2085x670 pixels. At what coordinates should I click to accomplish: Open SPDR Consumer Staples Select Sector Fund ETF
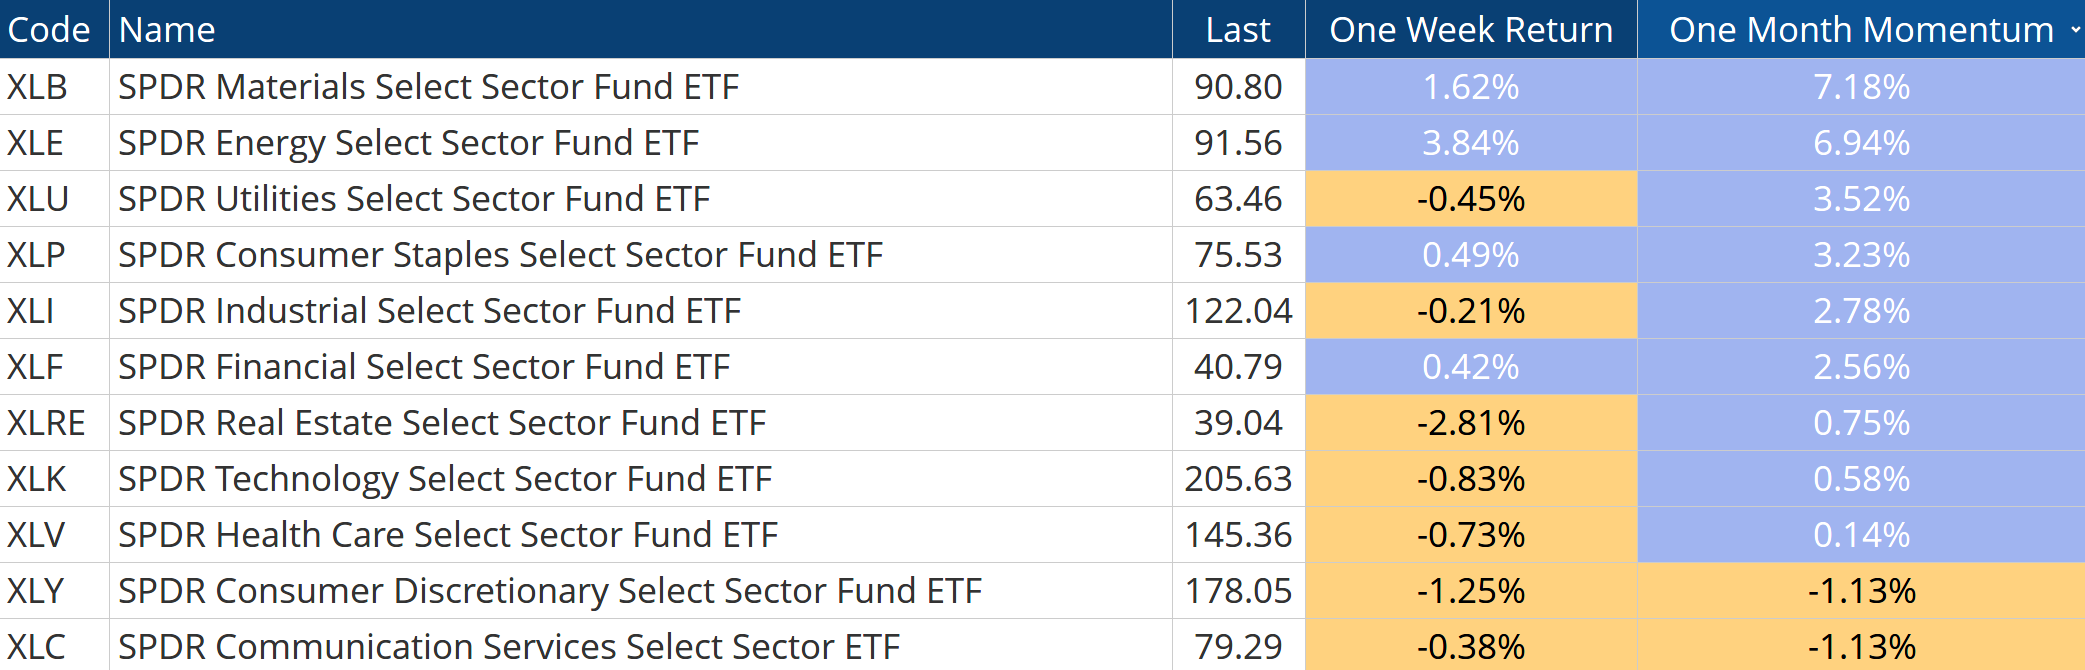500,255
